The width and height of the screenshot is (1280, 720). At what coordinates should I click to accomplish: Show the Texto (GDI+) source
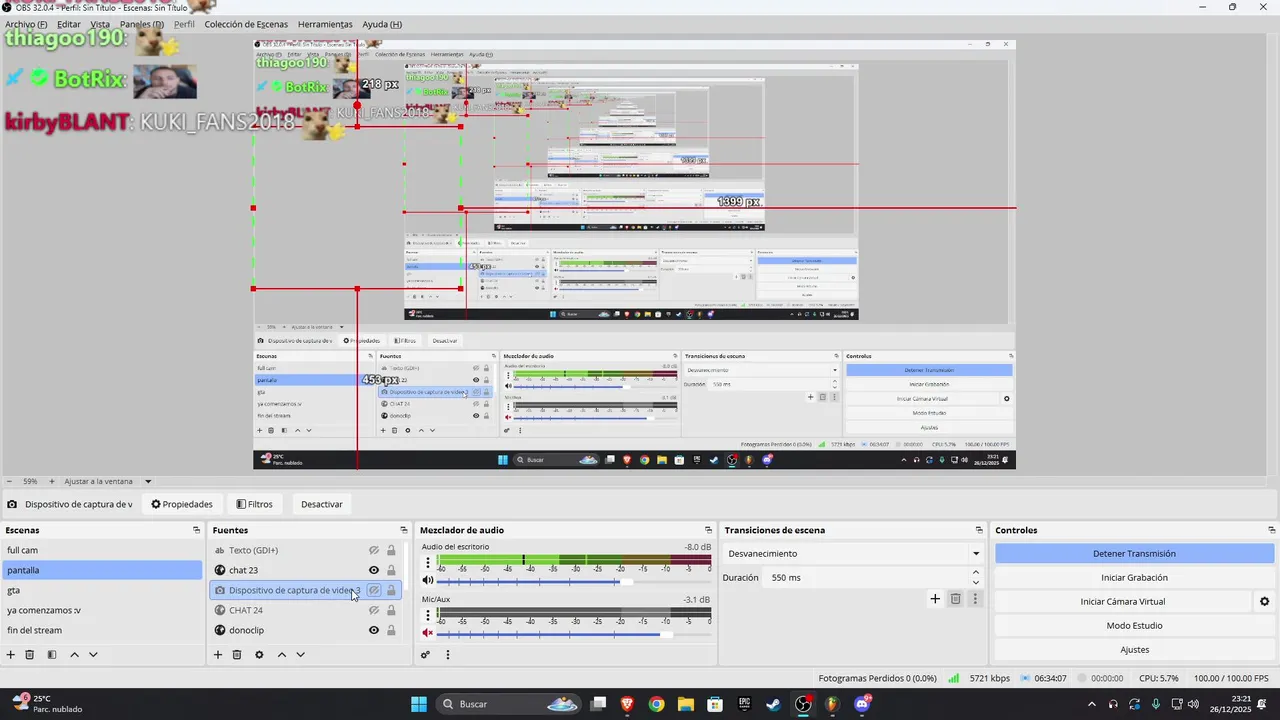pos(374,550)
